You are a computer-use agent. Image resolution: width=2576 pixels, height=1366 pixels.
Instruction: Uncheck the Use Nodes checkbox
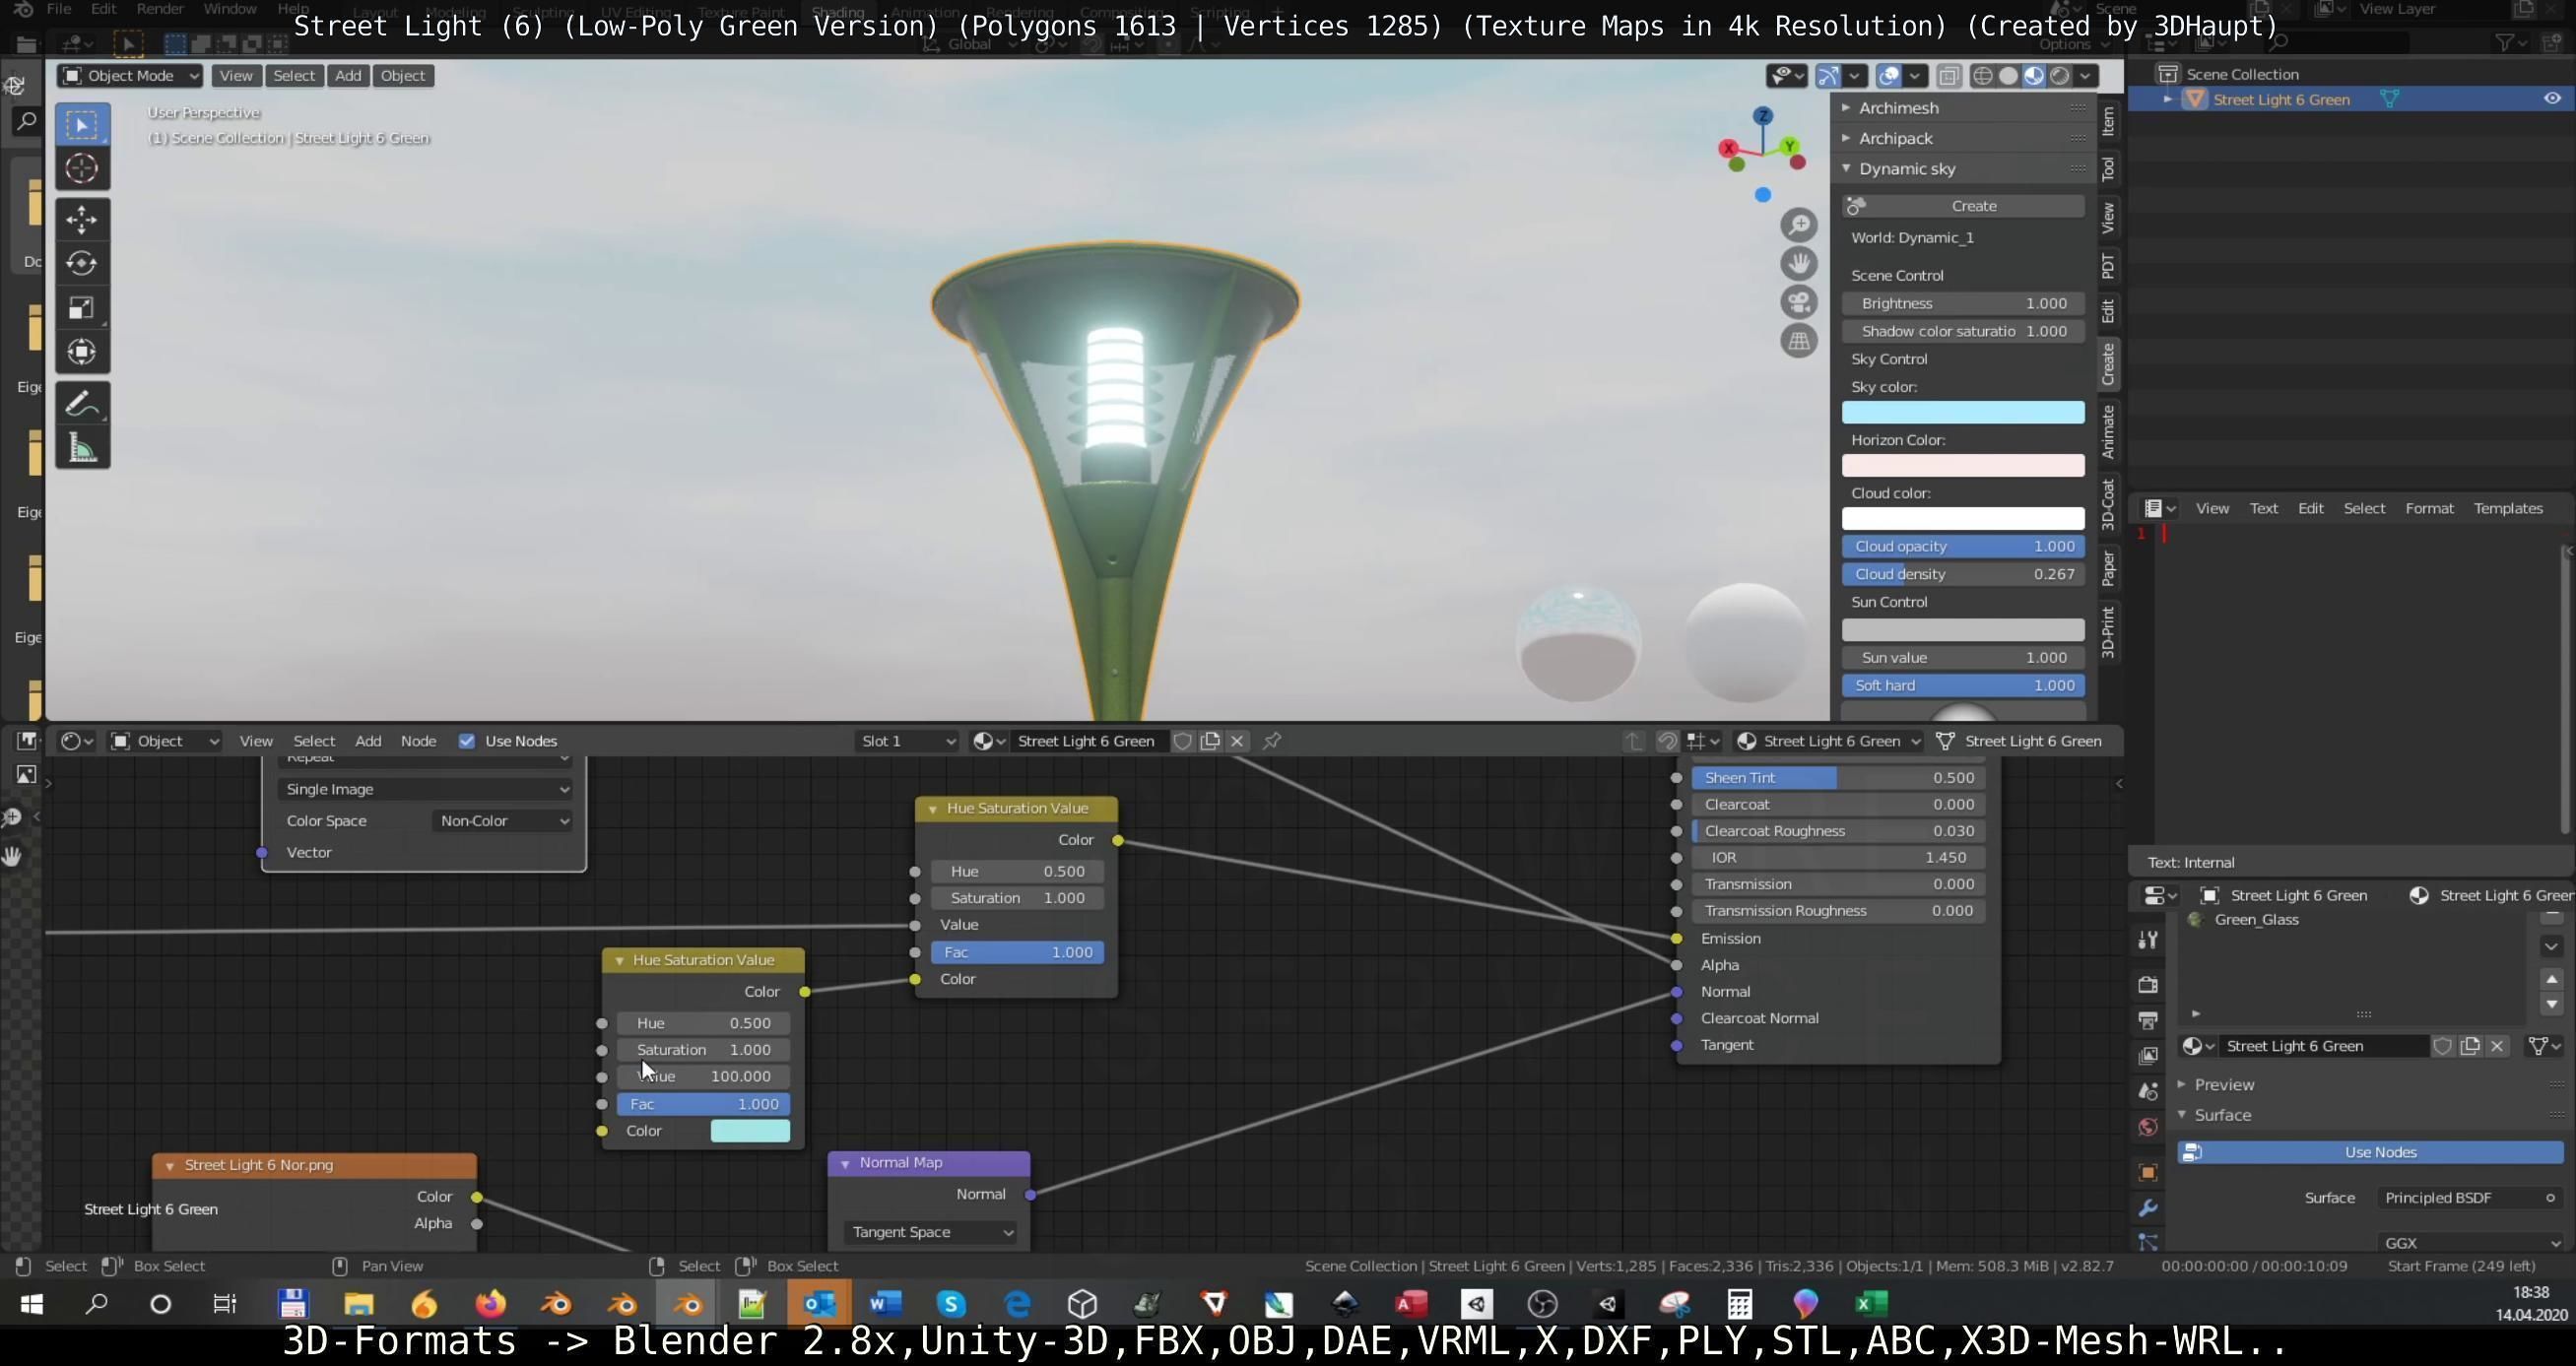point(466,741)
